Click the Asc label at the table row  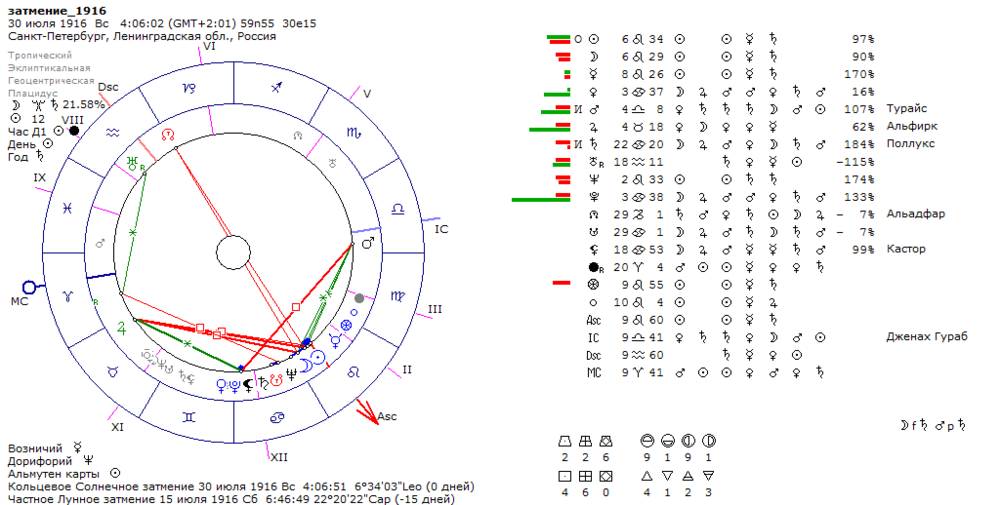click(594, 320)
